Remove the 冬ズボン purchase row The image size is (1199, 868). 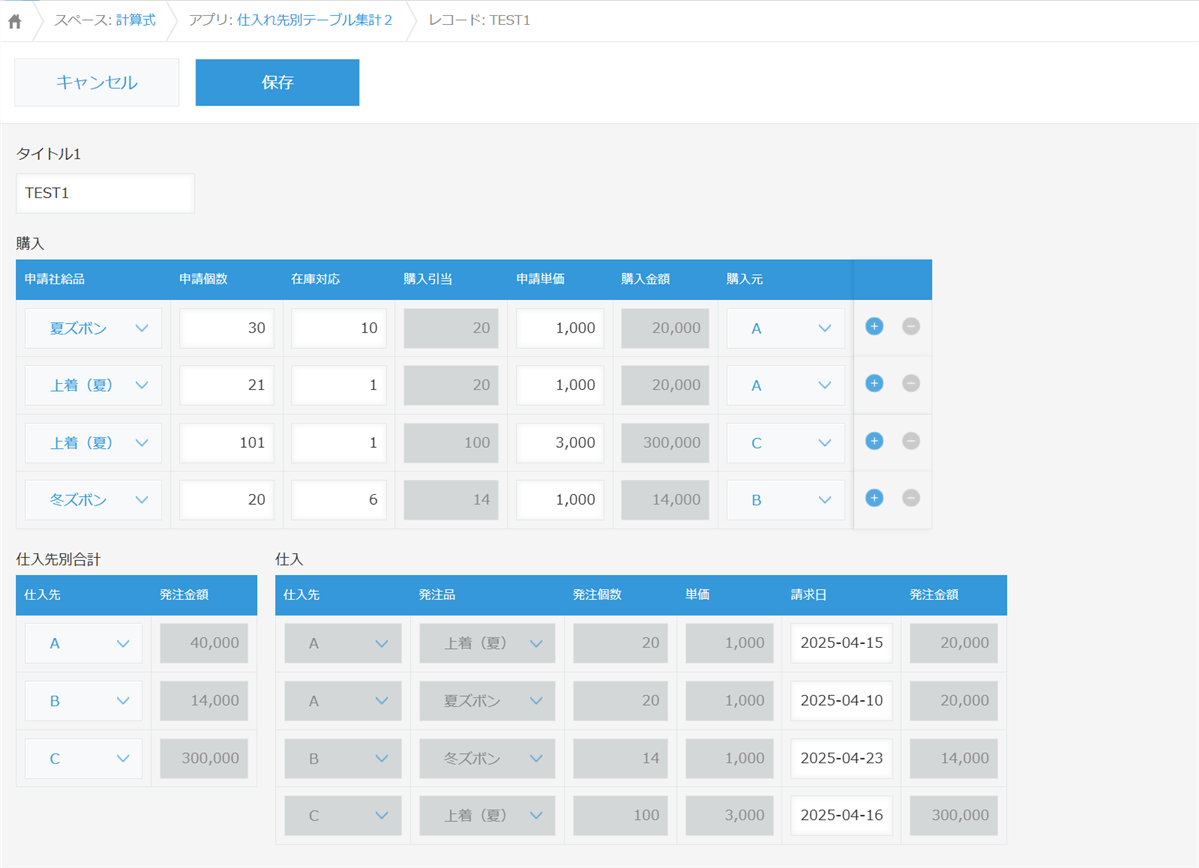(911, 498)
